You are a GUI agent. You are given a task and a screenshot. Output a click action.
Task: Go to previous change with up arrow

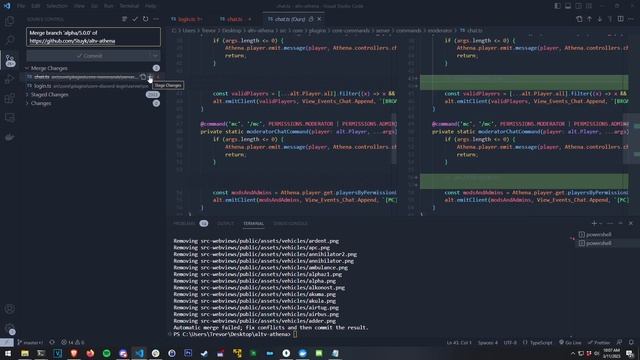[589, 19]
